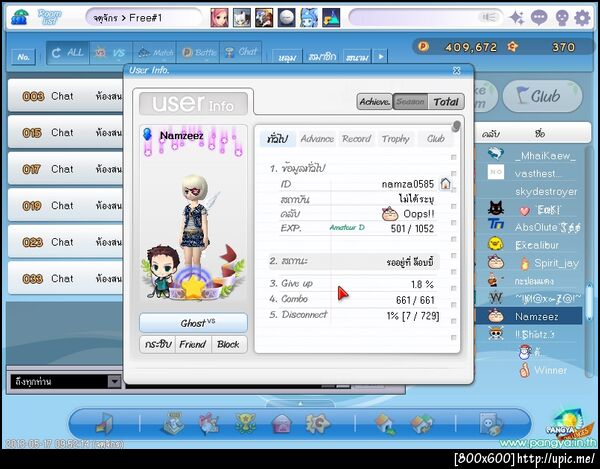
Task: Click the right arrow next to Thai tabs
Action: pos(381,56)
